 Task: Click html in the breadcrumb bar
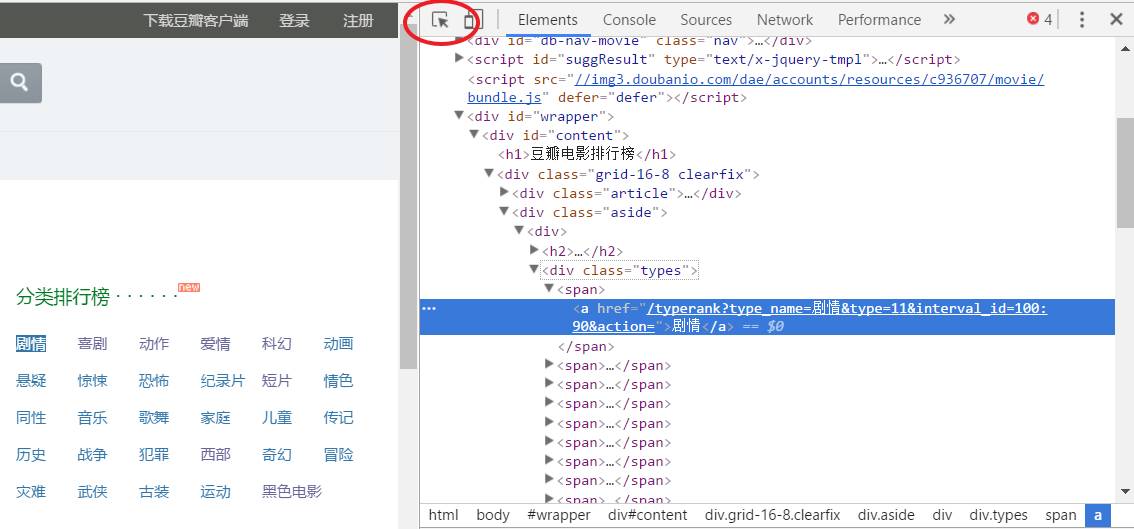pos(443,515)
